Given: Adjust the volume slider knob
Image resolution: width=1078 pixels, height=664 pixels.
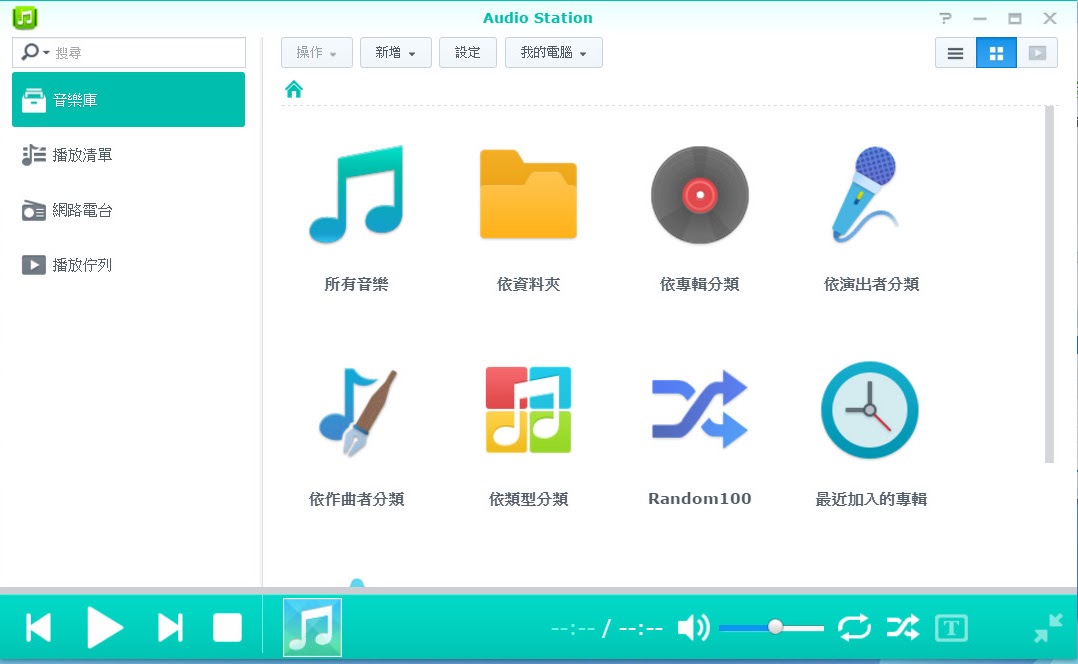Looking at the screenshot, I should point(775,627).
